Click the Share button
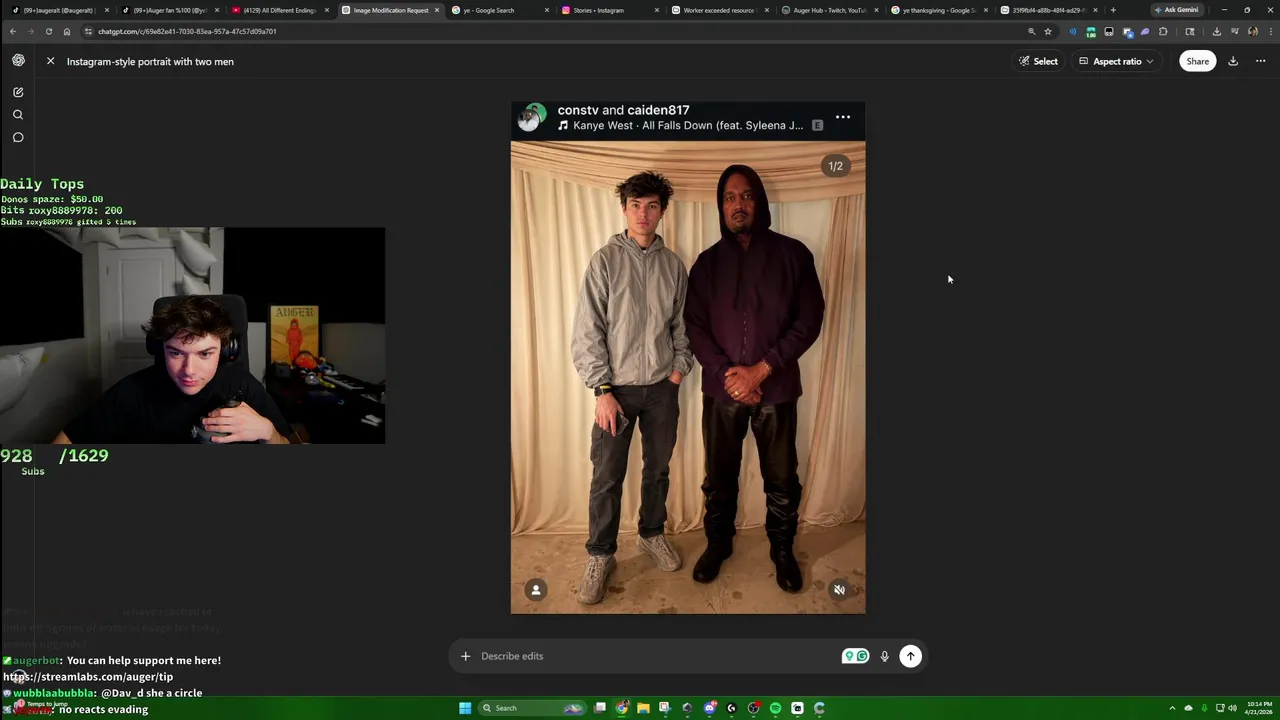Screen dimensions: 1280x720 1197,61
